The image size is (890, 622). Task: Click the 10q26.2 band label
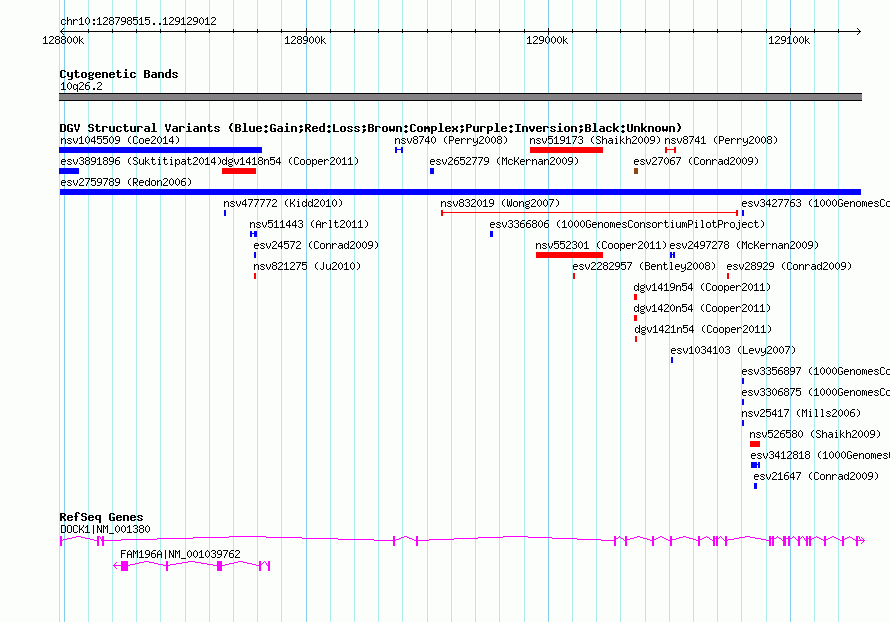81,86
